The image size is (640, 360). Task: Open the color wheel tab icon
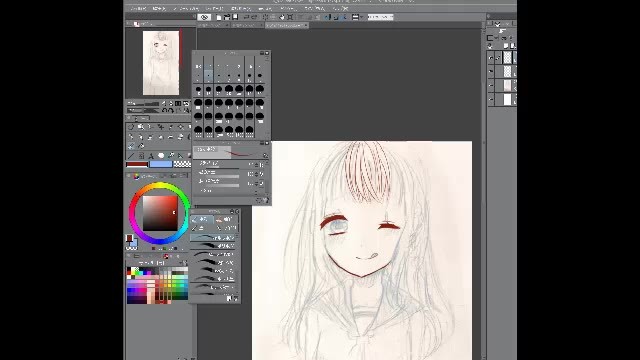136,176
